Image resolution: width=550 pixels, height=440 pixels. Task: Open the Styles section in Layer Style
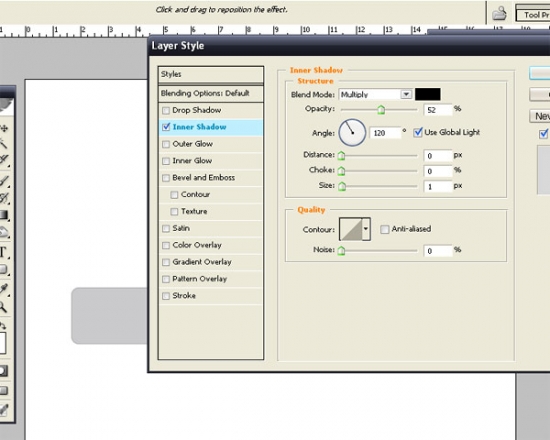point(211,74)
